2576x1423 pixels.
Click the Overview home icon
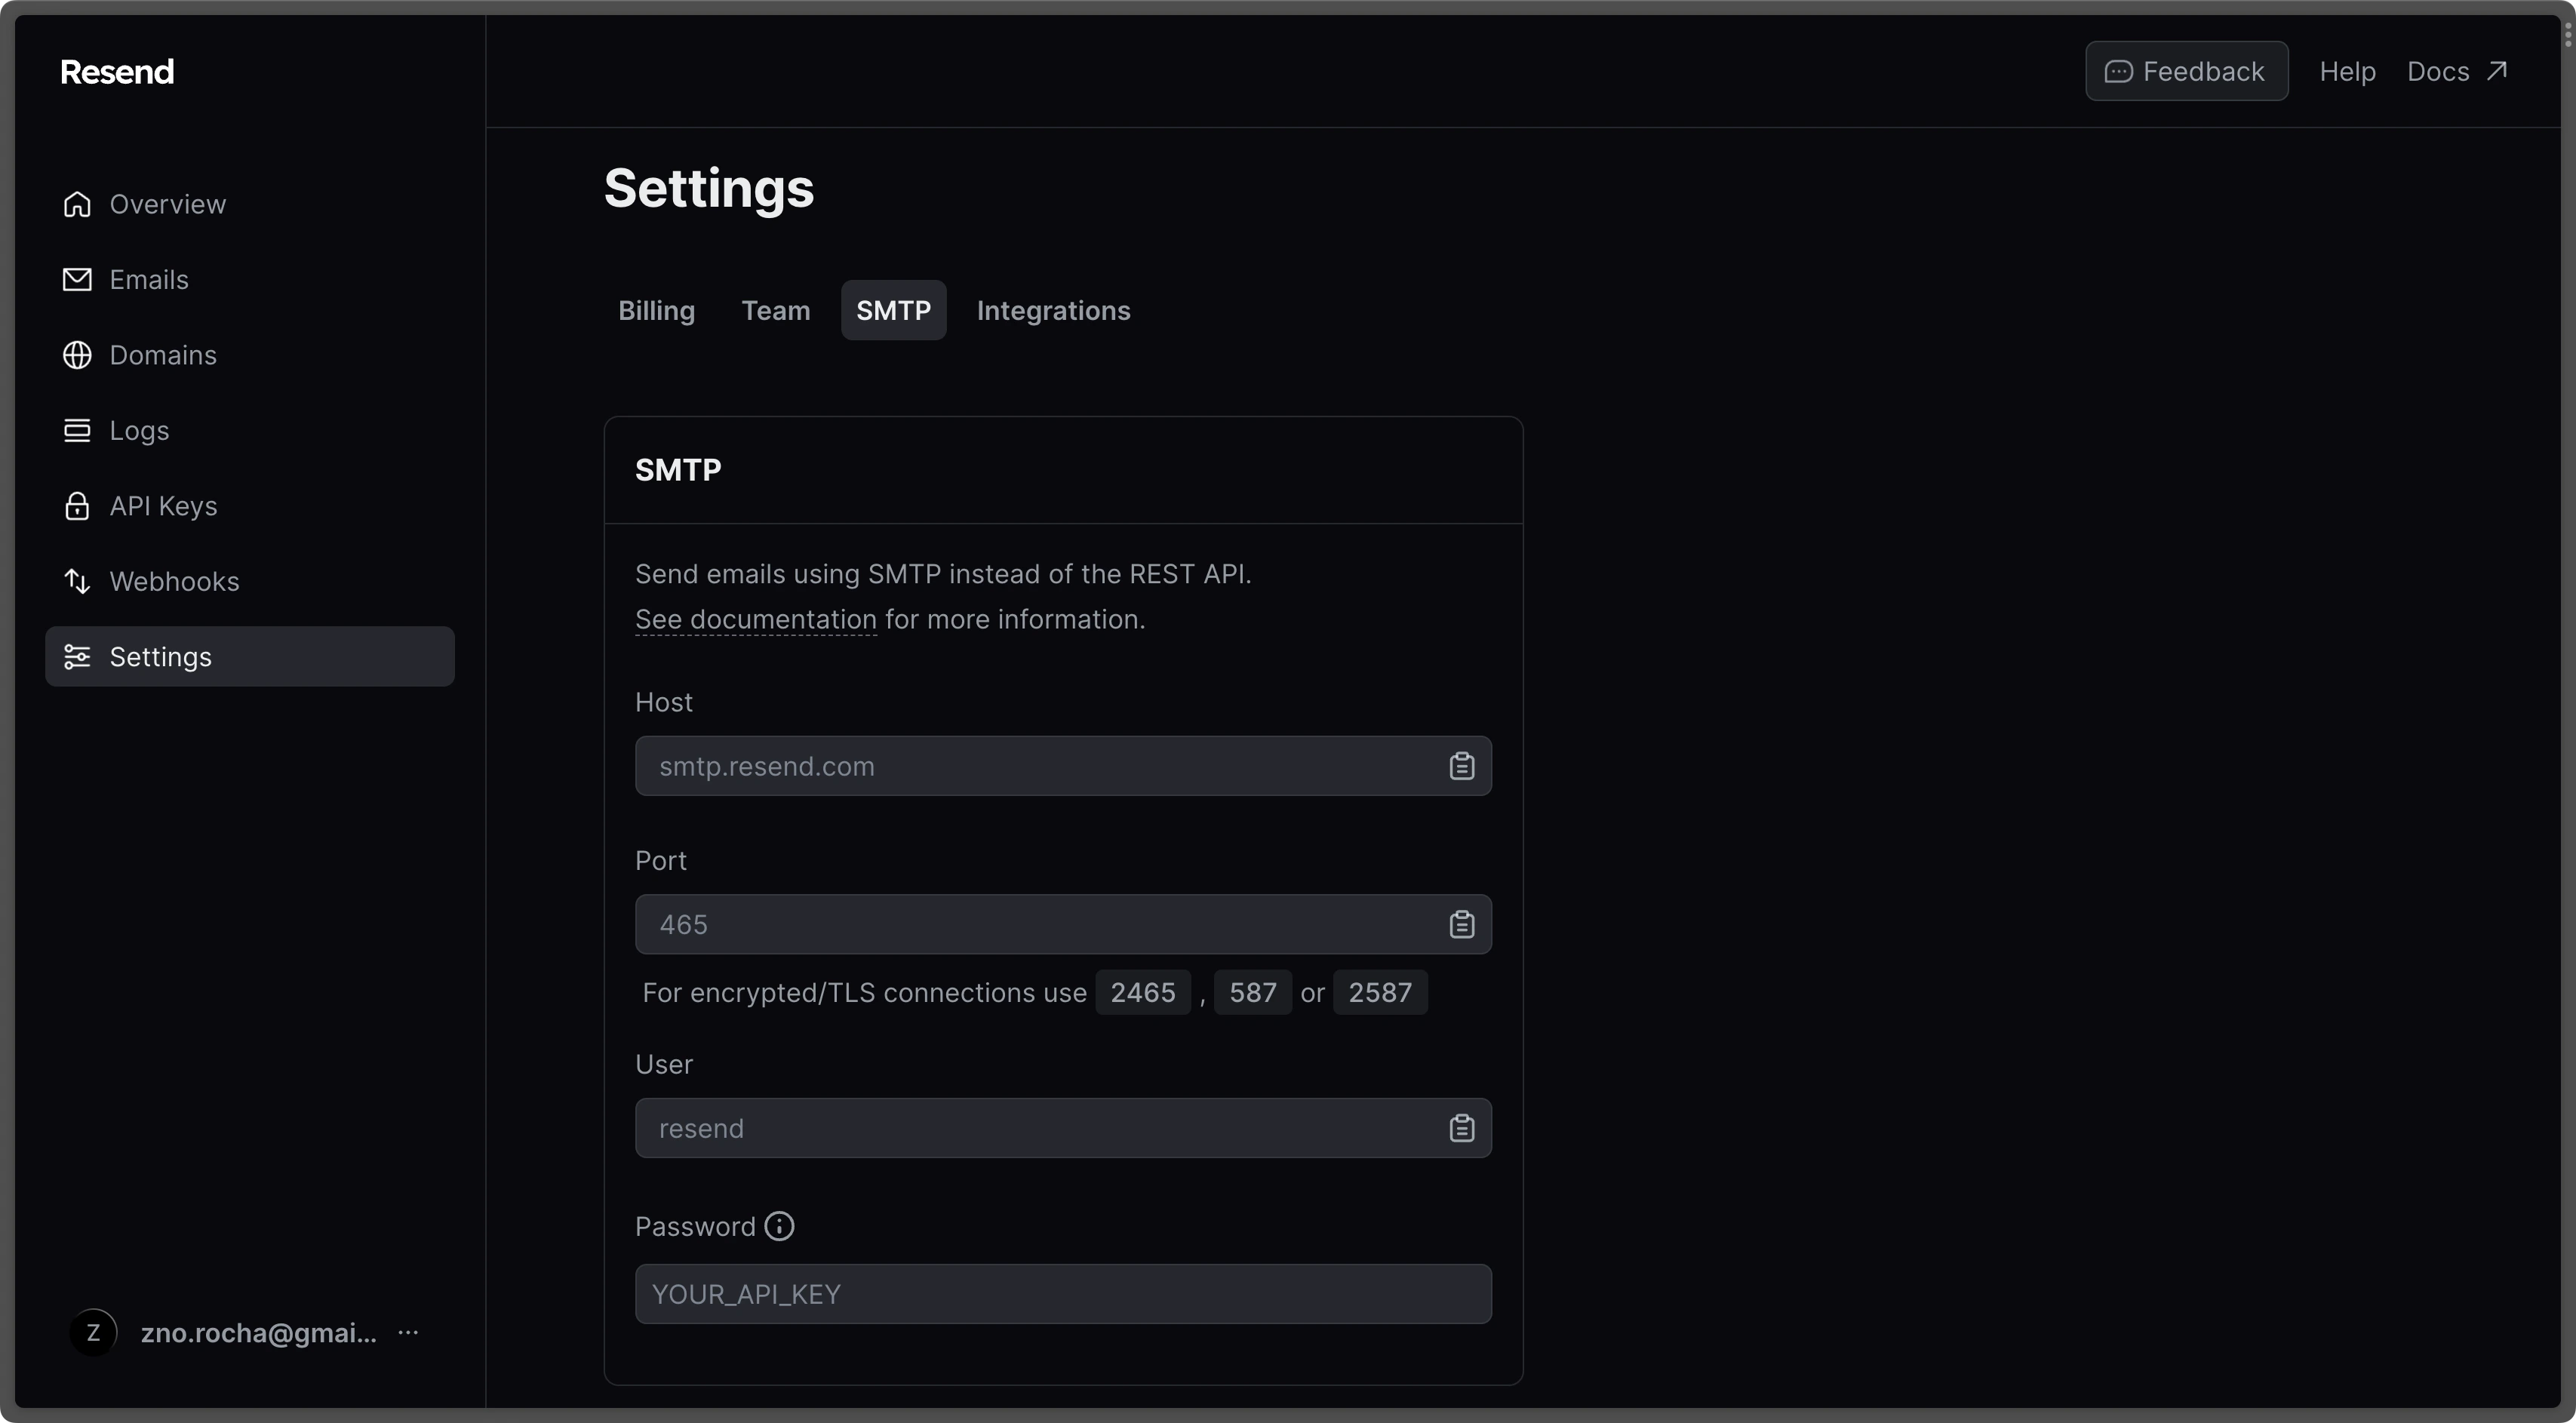tap(77, 204)
